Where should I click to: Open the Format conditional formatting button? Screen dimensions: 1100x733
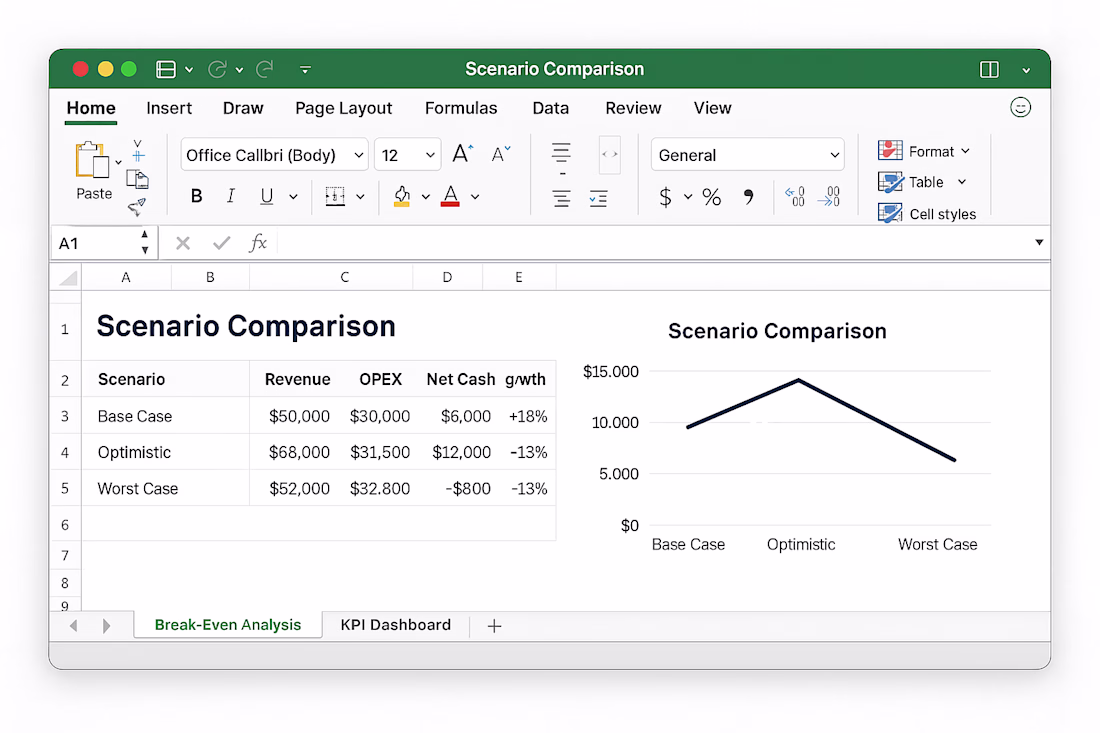(x=923, y=152)
